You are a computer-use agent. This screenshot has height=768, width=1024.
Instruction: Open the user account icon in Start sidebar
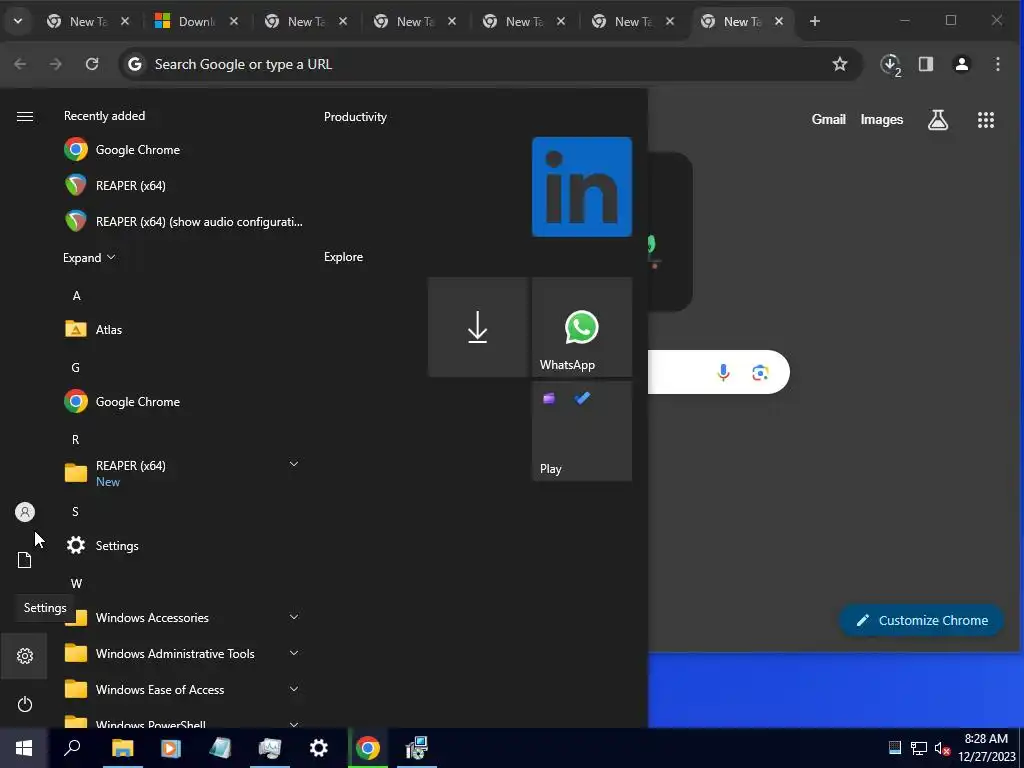[25, 512]
